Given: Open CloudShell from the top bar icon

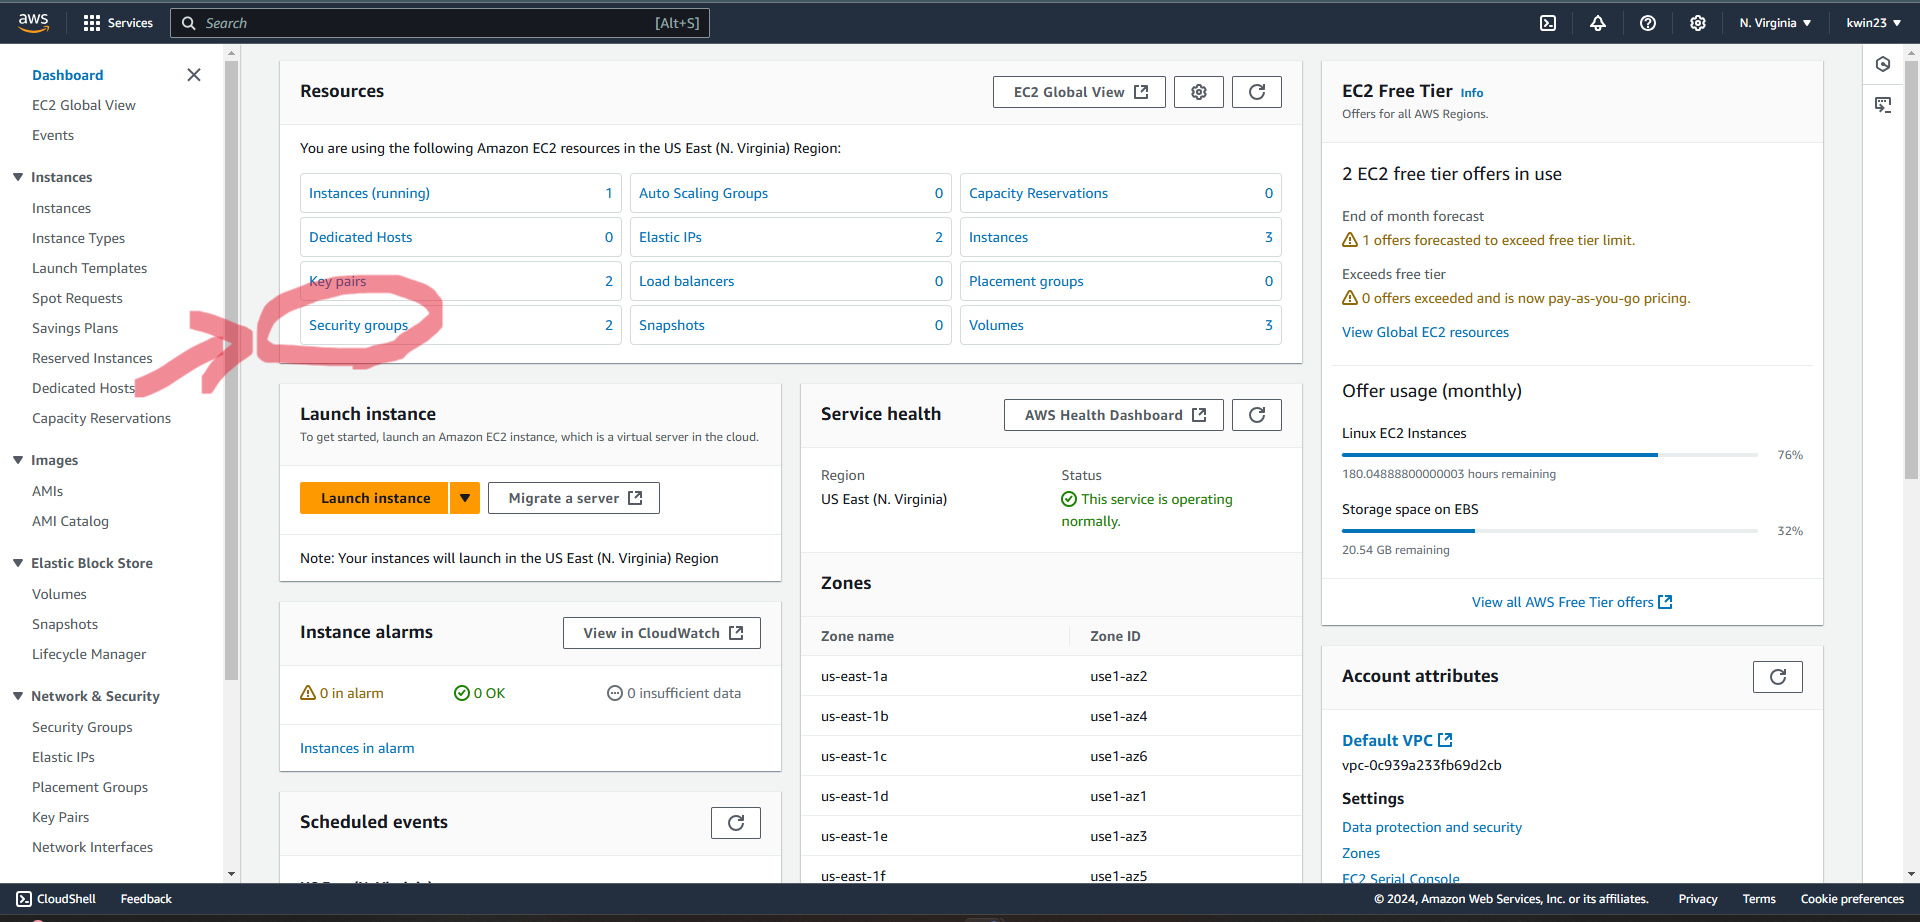Looking at the screenshot, I should click(1548, 23).
